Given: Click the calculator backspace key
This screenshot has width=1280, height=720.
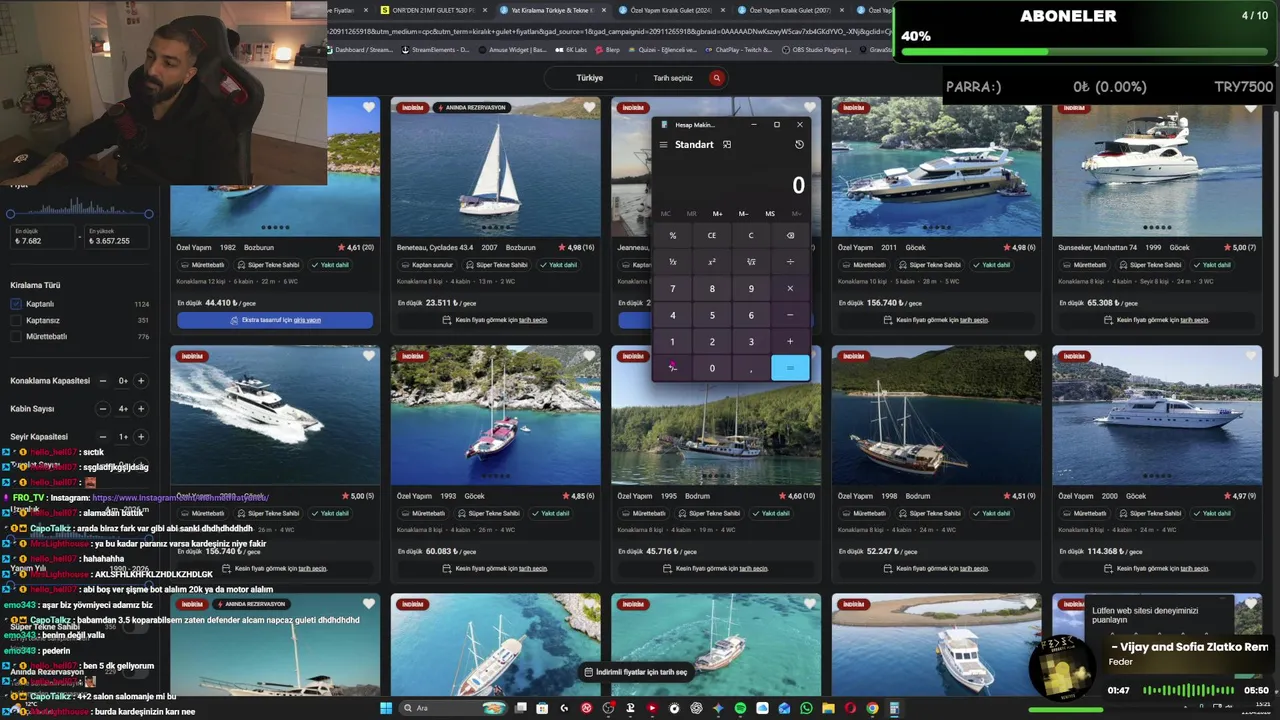Looking at the screenshot, I should [790, 236].
